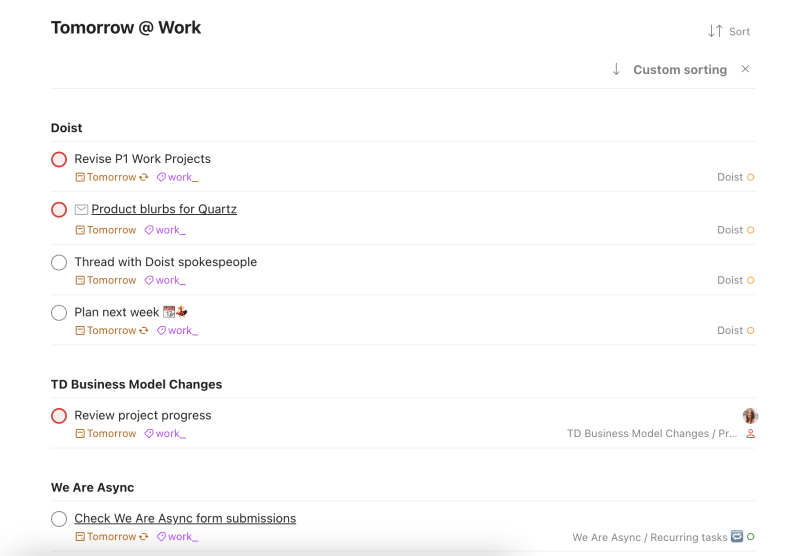Toggle the sort direction arrow beside Custom sorting
This screenshot has height=556, width=800.
(616, 69)
